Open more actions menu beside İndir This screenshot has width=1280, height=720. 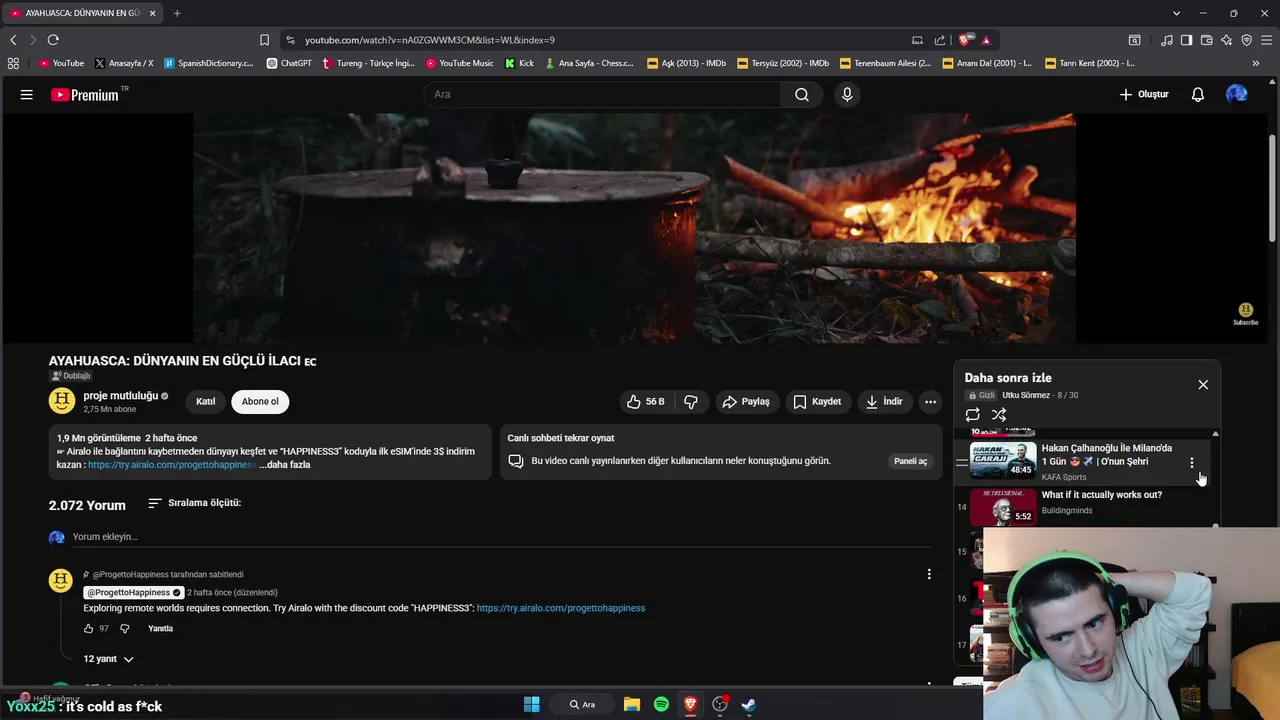930,401
